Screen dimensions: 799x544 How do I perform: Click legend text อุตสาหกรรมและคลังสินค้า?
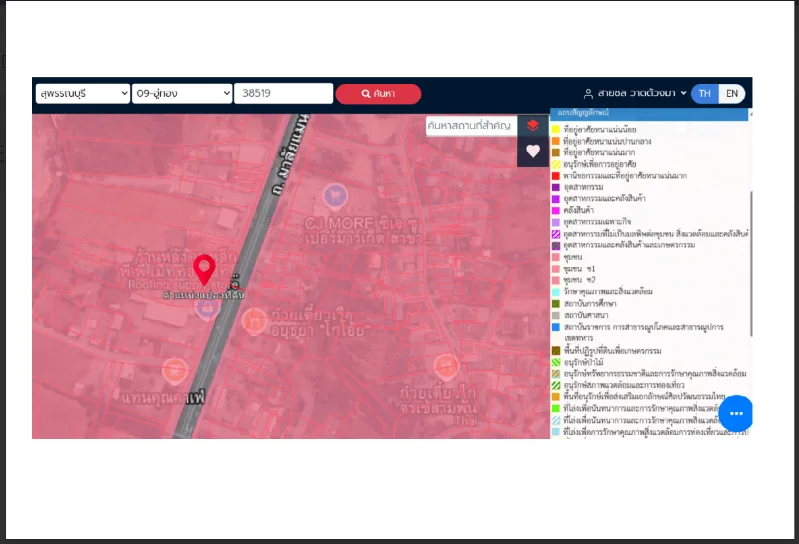[x=604, y=198]
